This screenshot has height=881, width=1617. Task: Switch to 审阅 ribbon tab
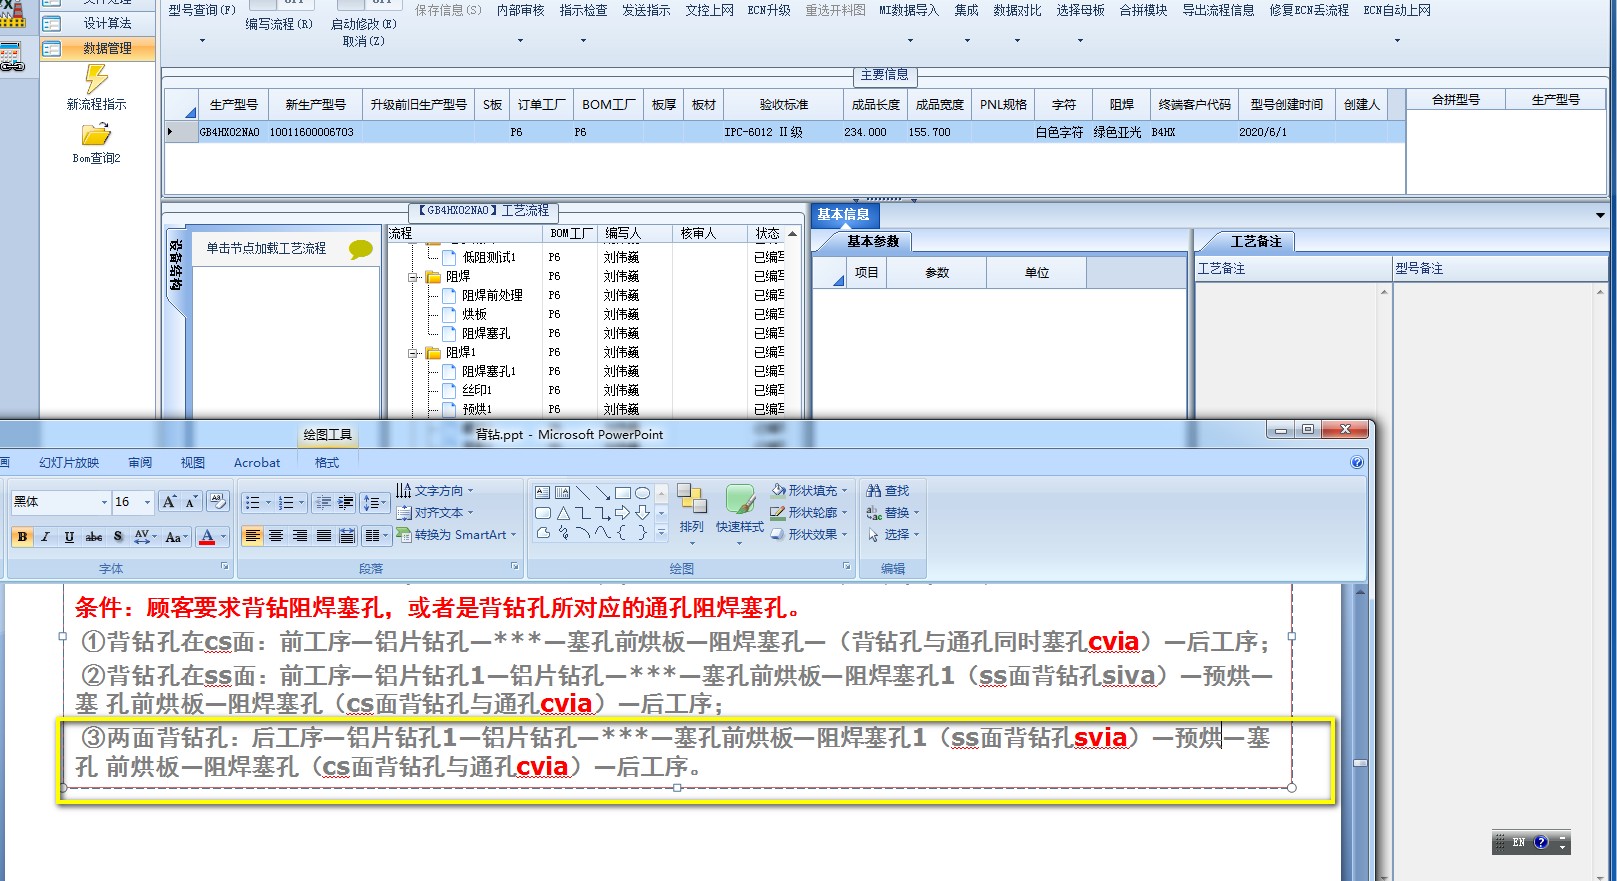pos(140,463)
